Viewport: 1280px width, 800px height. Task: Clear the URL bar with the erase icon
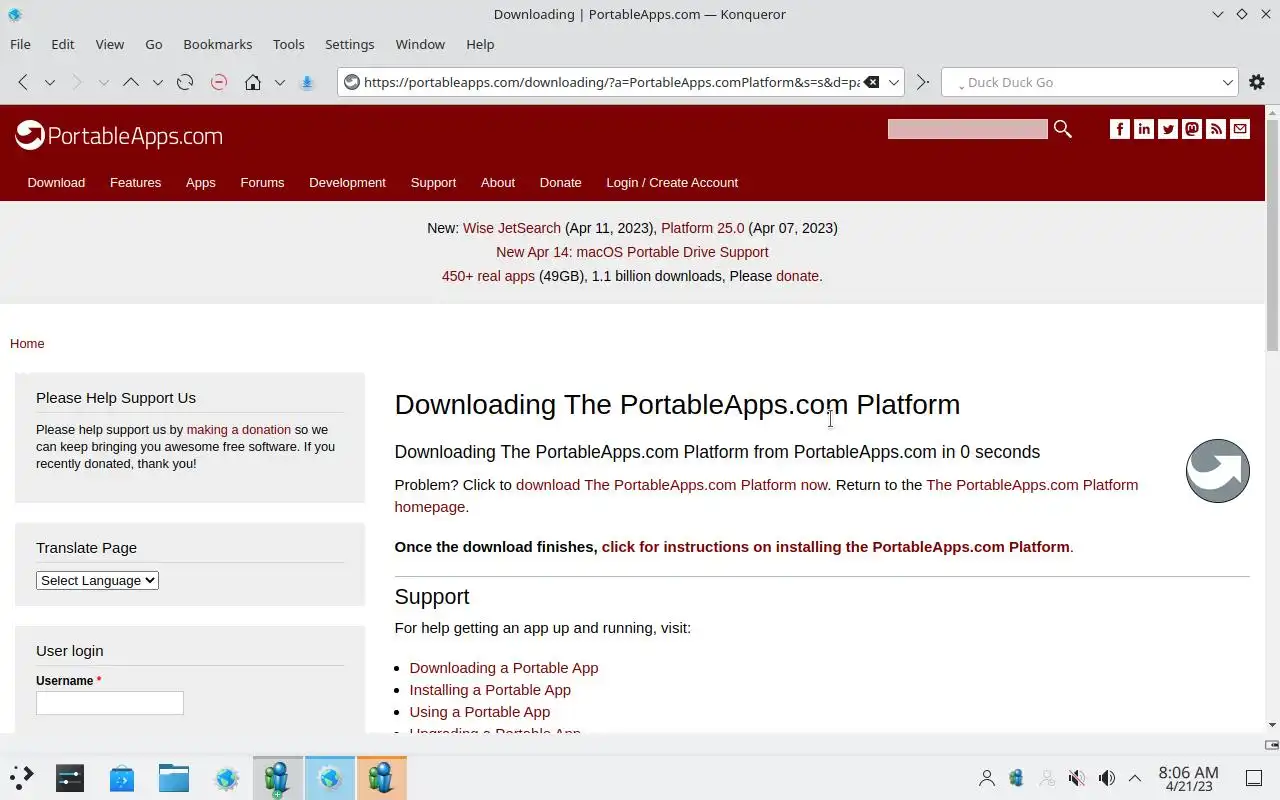point(872,82)
